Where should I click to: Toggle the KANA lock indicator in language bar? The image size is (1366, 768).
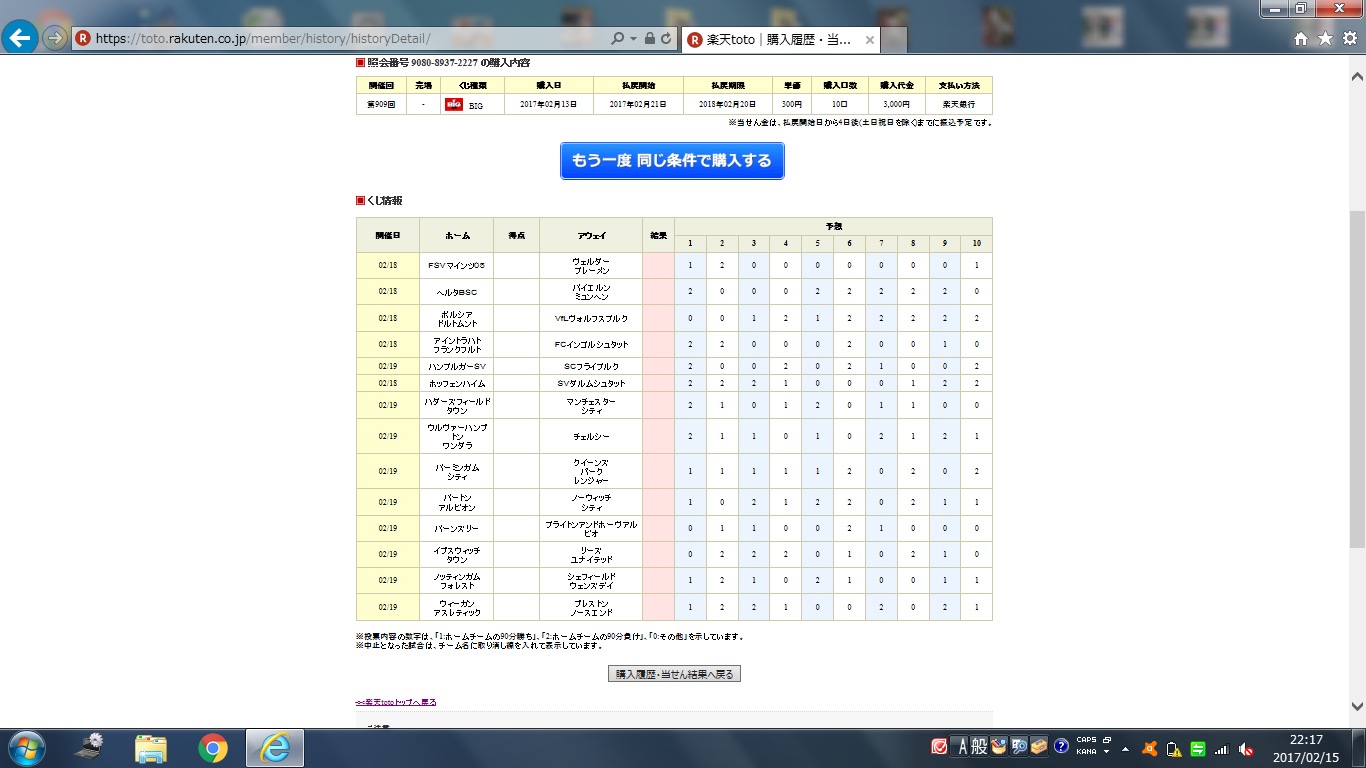pos(1085,752)
